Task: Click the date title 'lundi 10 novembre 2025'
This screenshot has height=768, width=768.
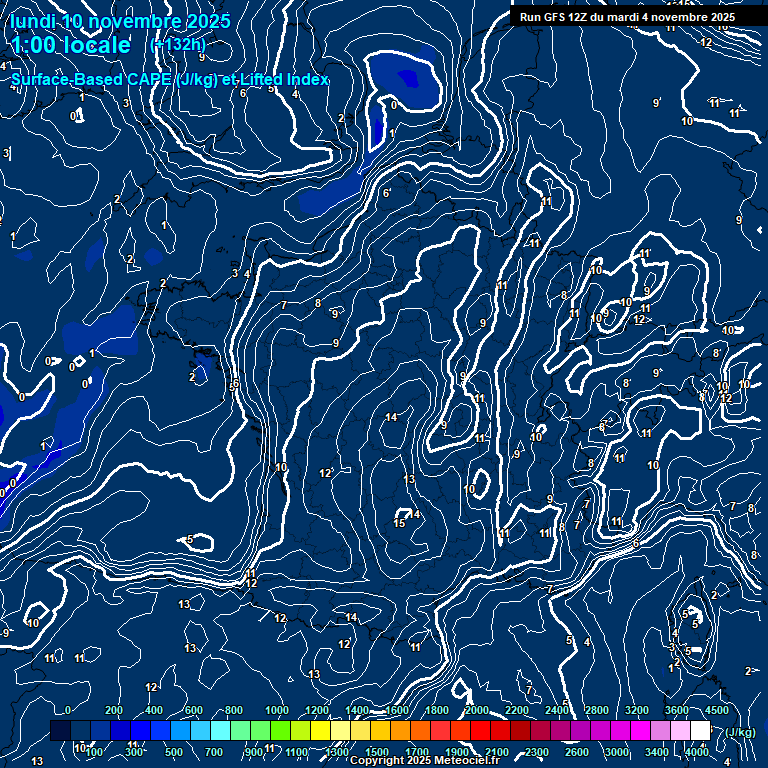Action: pyautogui.click(x=120, y=21)
